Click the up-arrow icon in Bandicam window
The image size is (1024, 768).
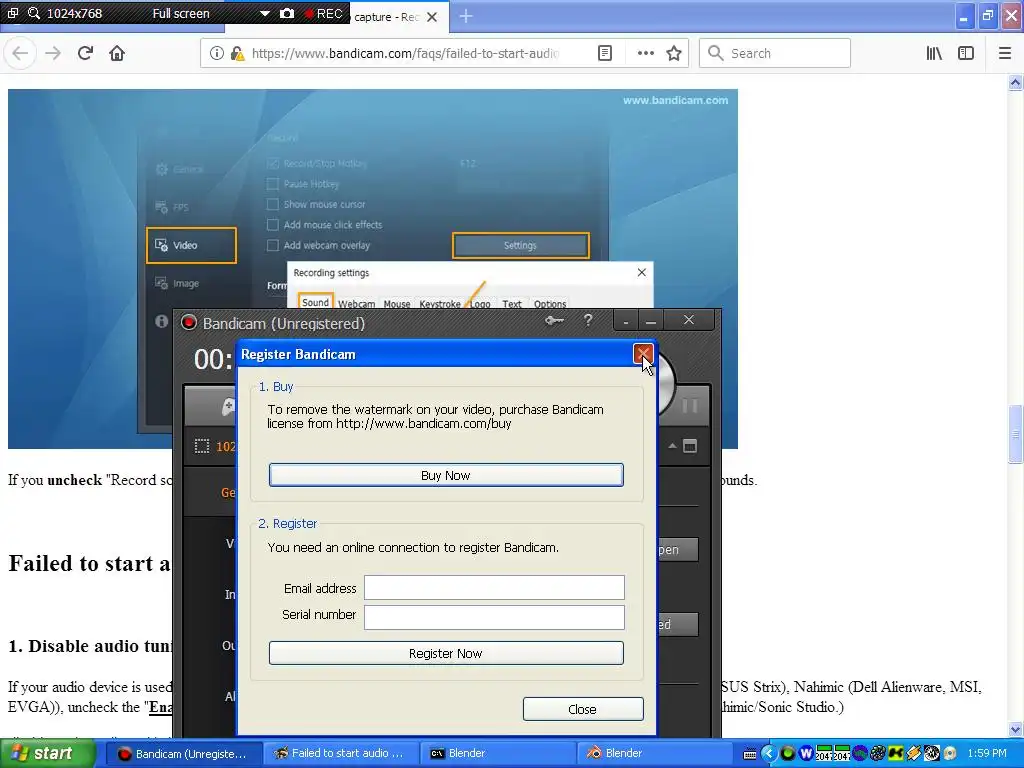(672, 446)
